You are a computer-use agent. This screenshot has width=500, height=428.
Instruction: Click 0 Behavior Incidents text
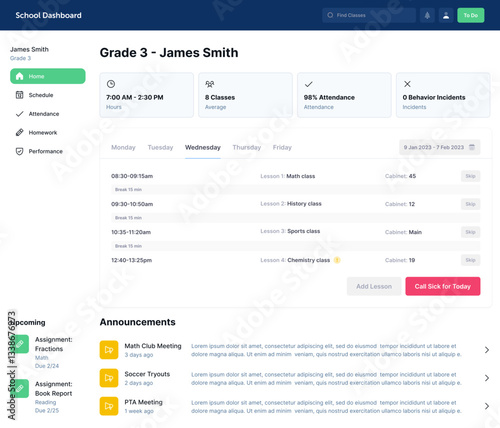(x=434, y=97)
